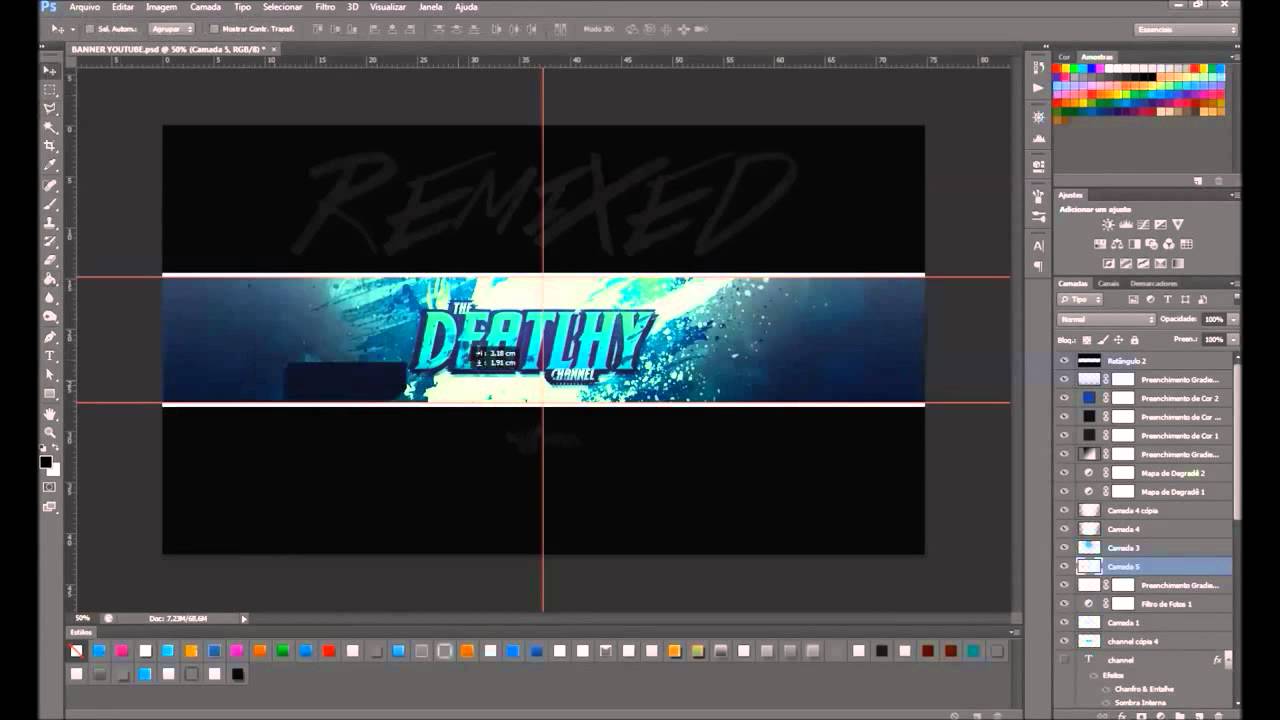Hide the Preenchimento de Cor 2 layer

pos(1064,398)
